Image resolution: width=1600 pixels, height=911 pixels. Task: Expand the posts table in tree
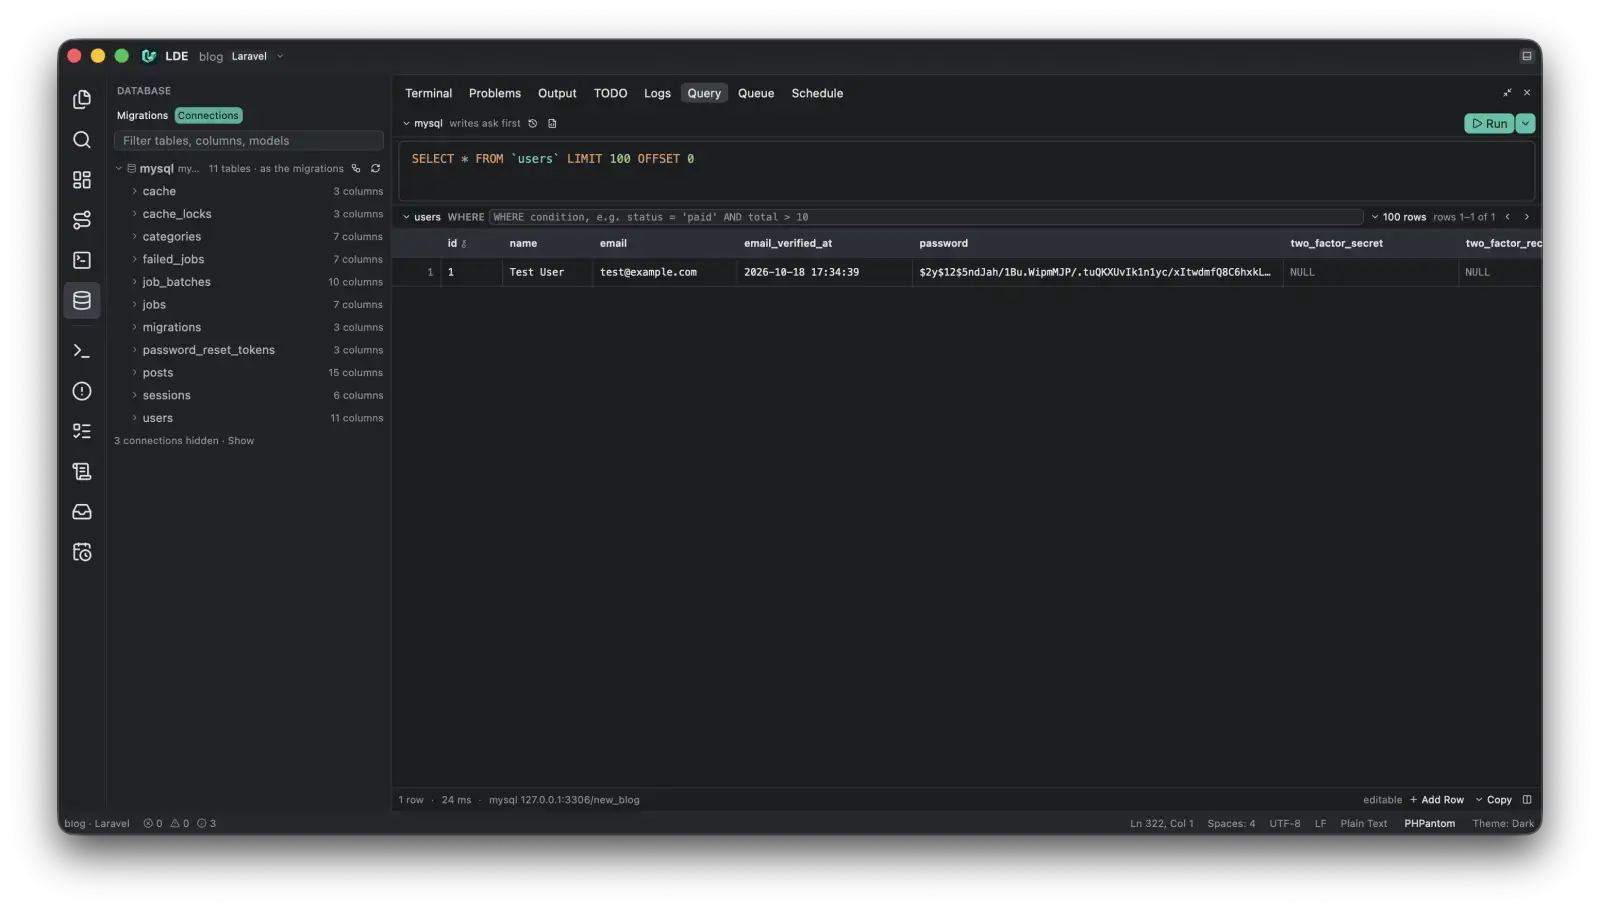(x=134, y=373)
